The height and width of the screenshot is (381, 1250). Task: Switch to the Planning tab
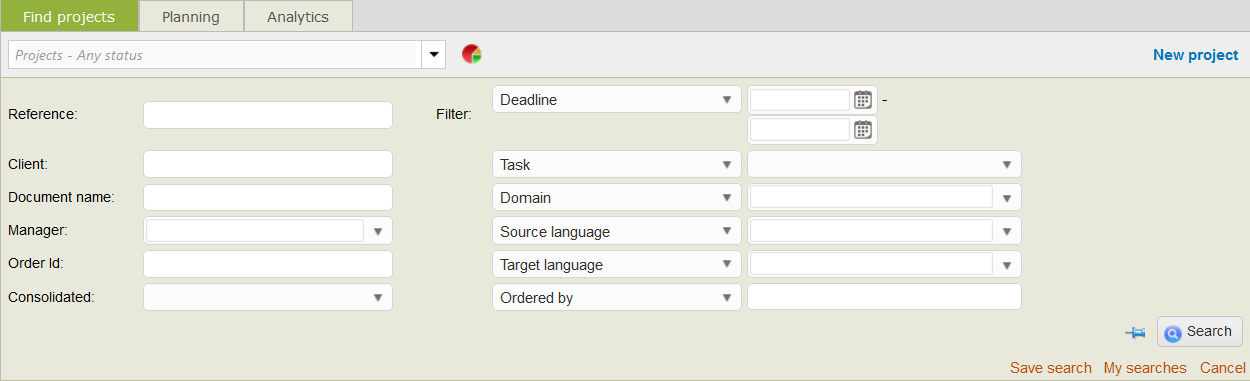[x=191, y=16]
